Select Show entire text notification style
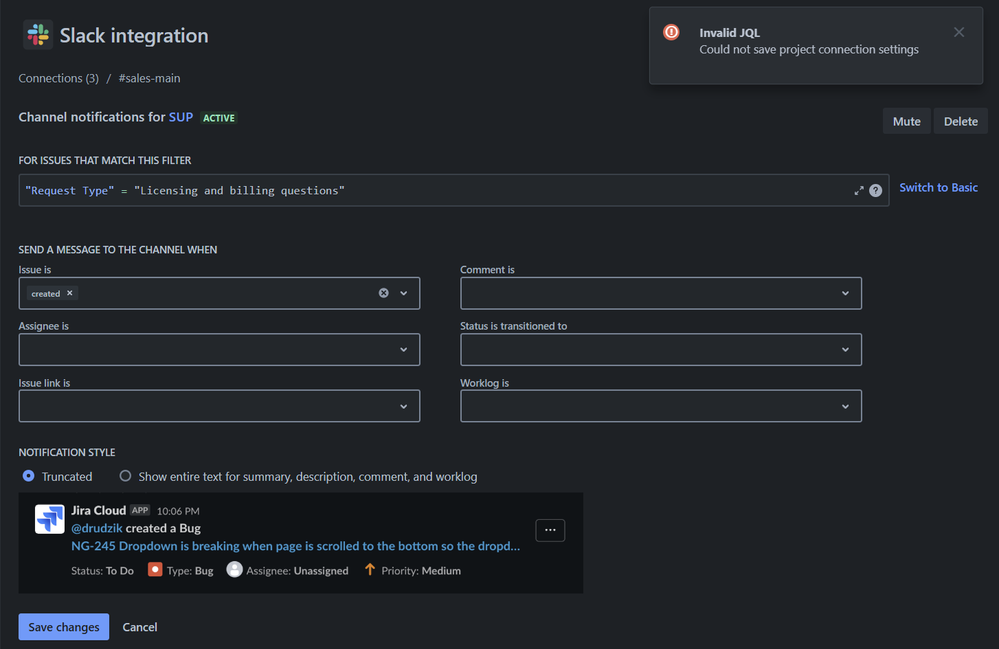This screenshot has width=999, height=649. pos(126,476)
